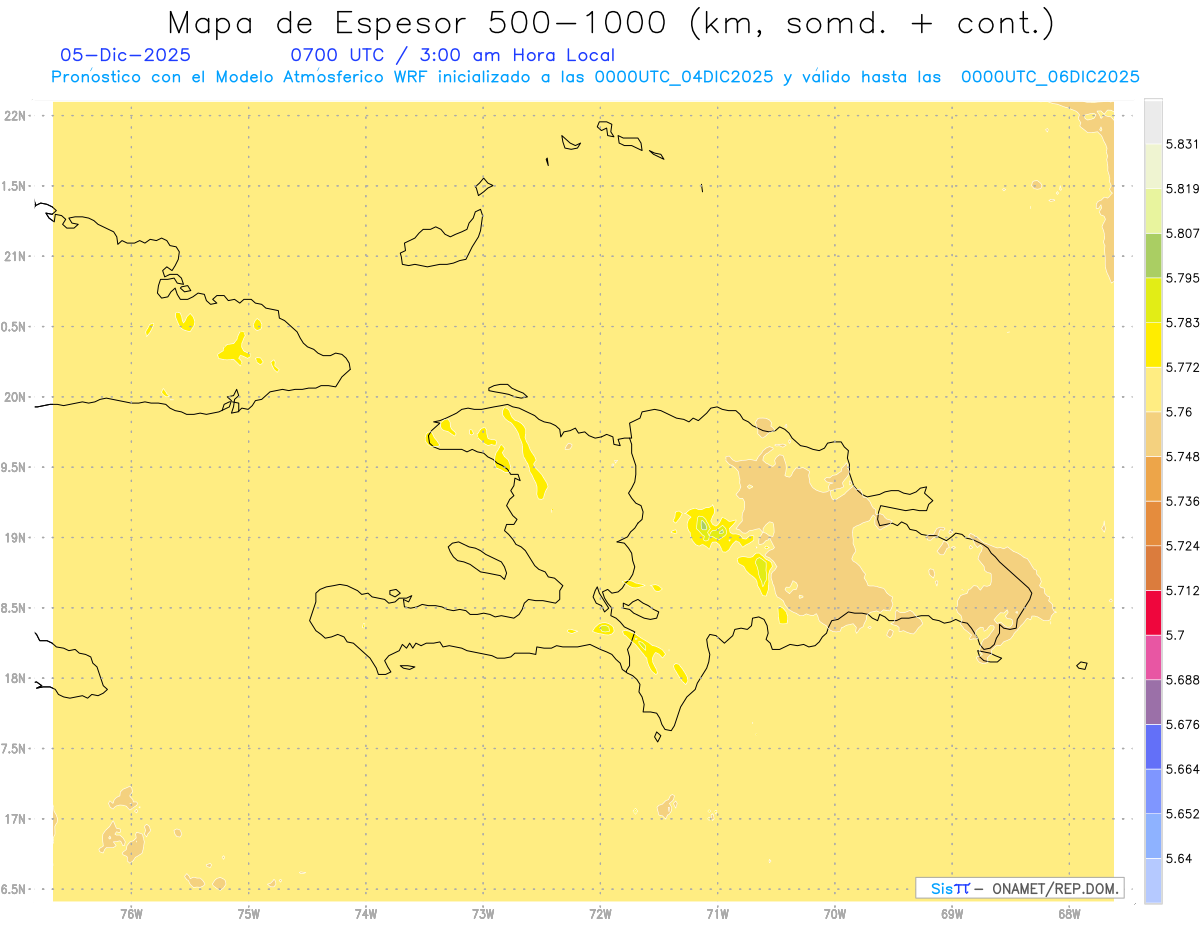Click the date text '05-Dic-2025'

click(126, 55)
